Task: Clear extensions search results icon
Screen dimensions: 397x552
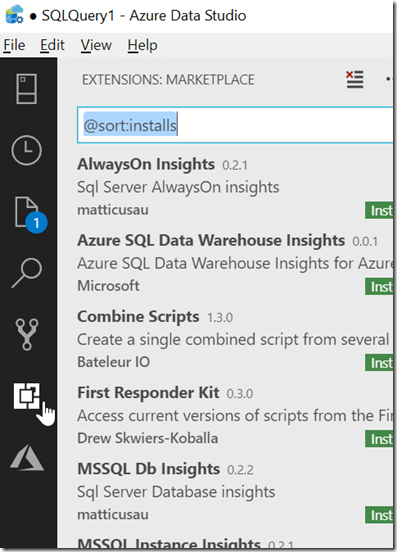Action: [354, 79]
